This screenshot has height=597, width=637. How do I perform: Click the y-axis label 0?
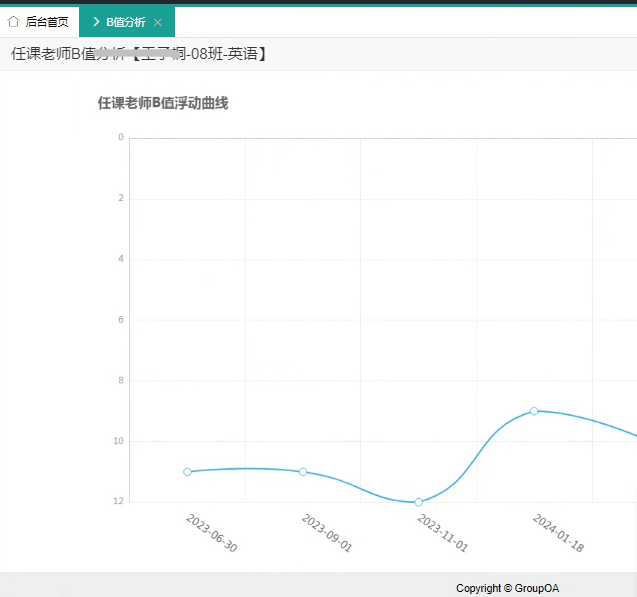tap(121, 137)
